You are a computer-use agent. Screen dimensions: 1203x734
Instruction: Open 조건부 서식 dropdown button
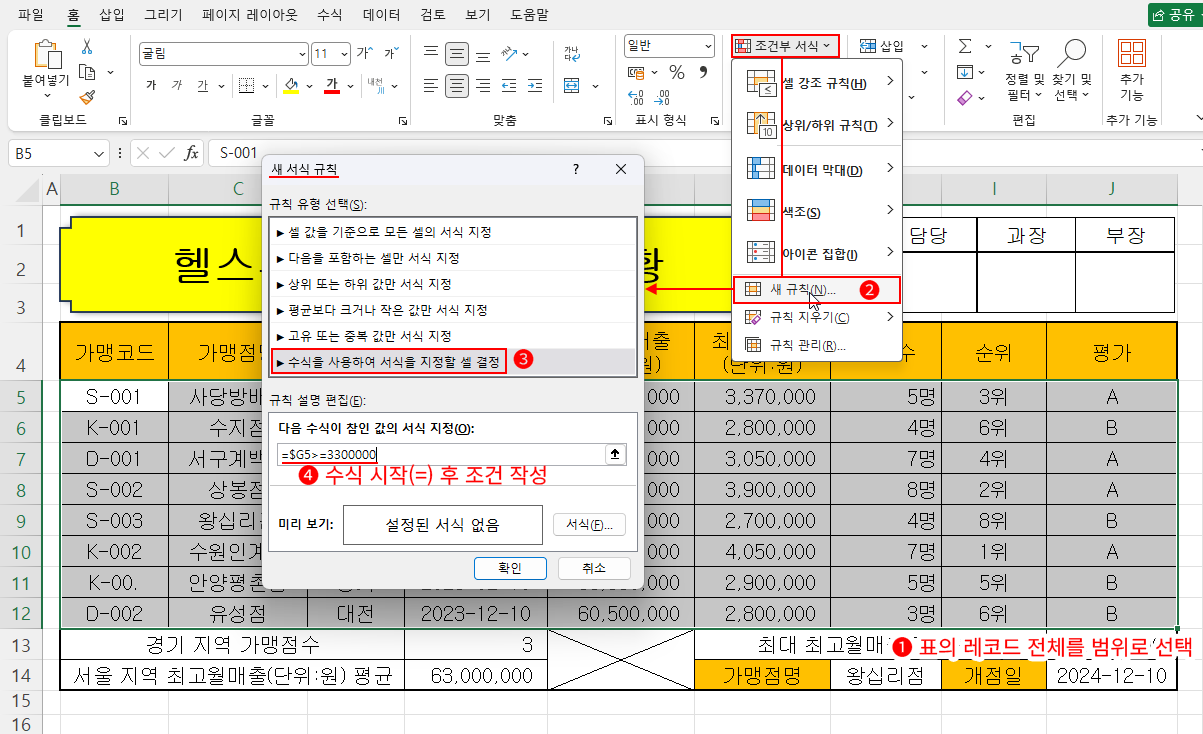[784, 46]
